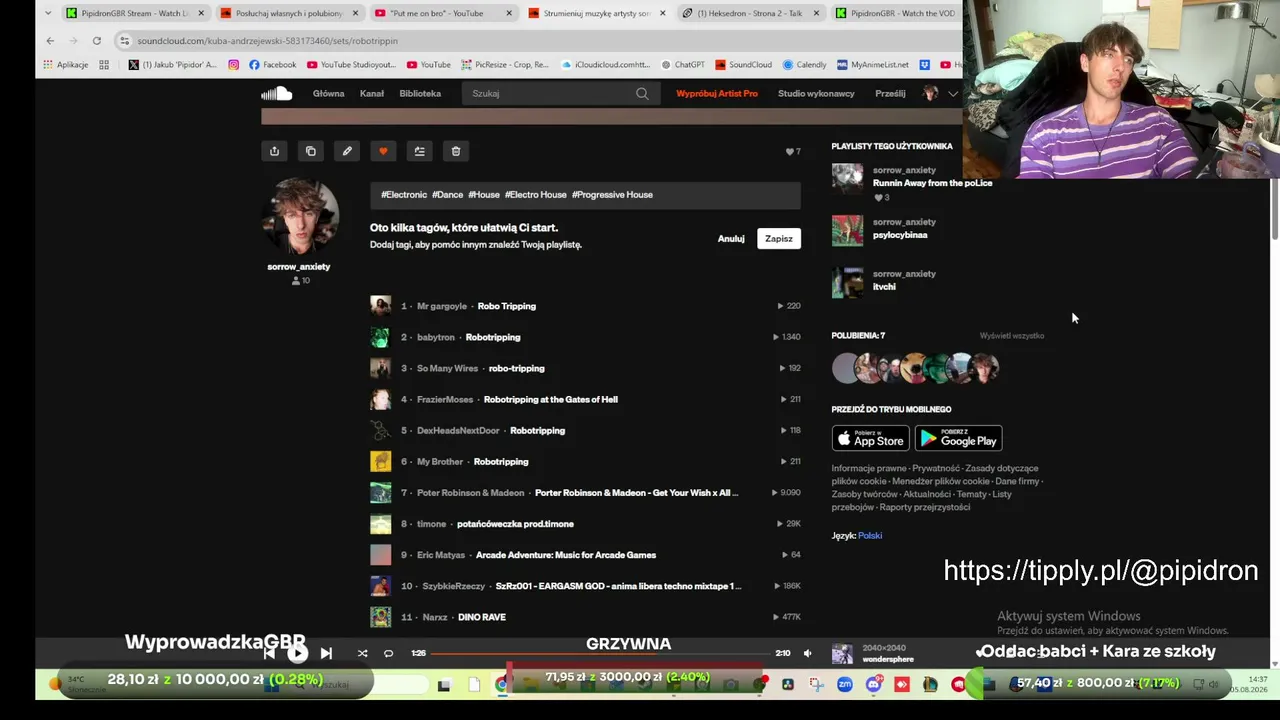The width and height of the screenshot is (1280, 720).
Task: Open the Discord icon on the taskbar
Action: point(874,684)
